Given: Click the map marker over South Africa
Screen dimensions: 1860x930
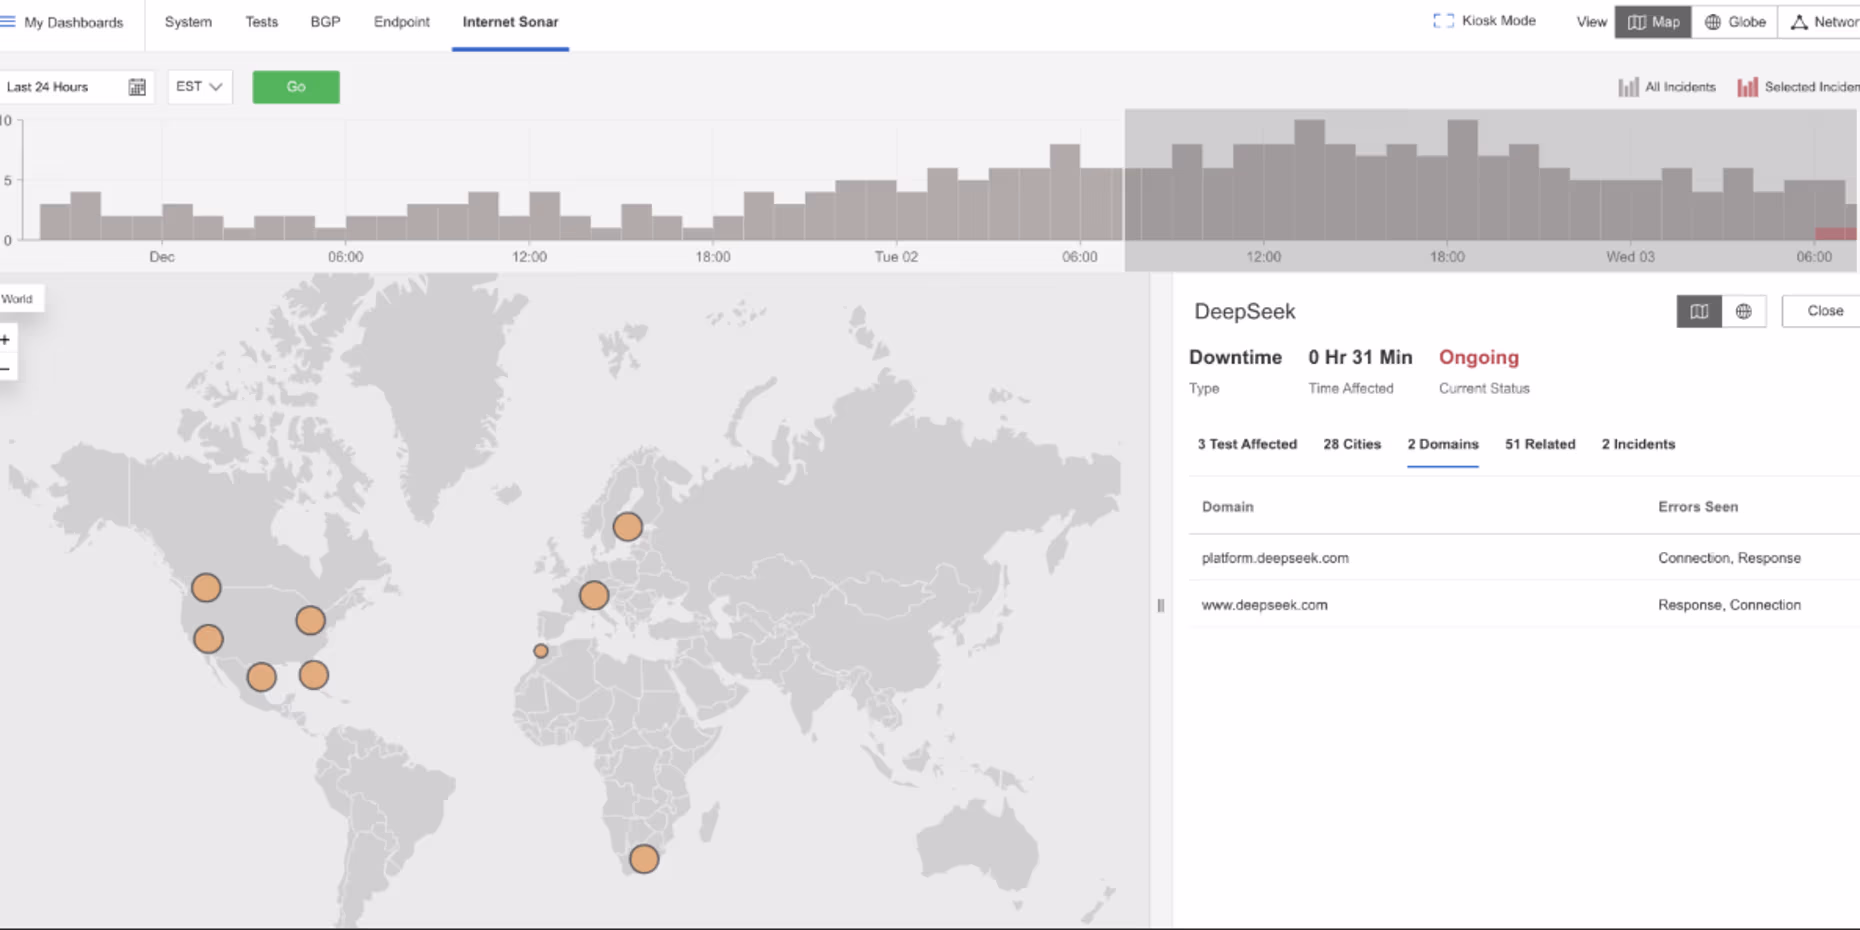Looking at the screenshot, I should click(644, 858).
